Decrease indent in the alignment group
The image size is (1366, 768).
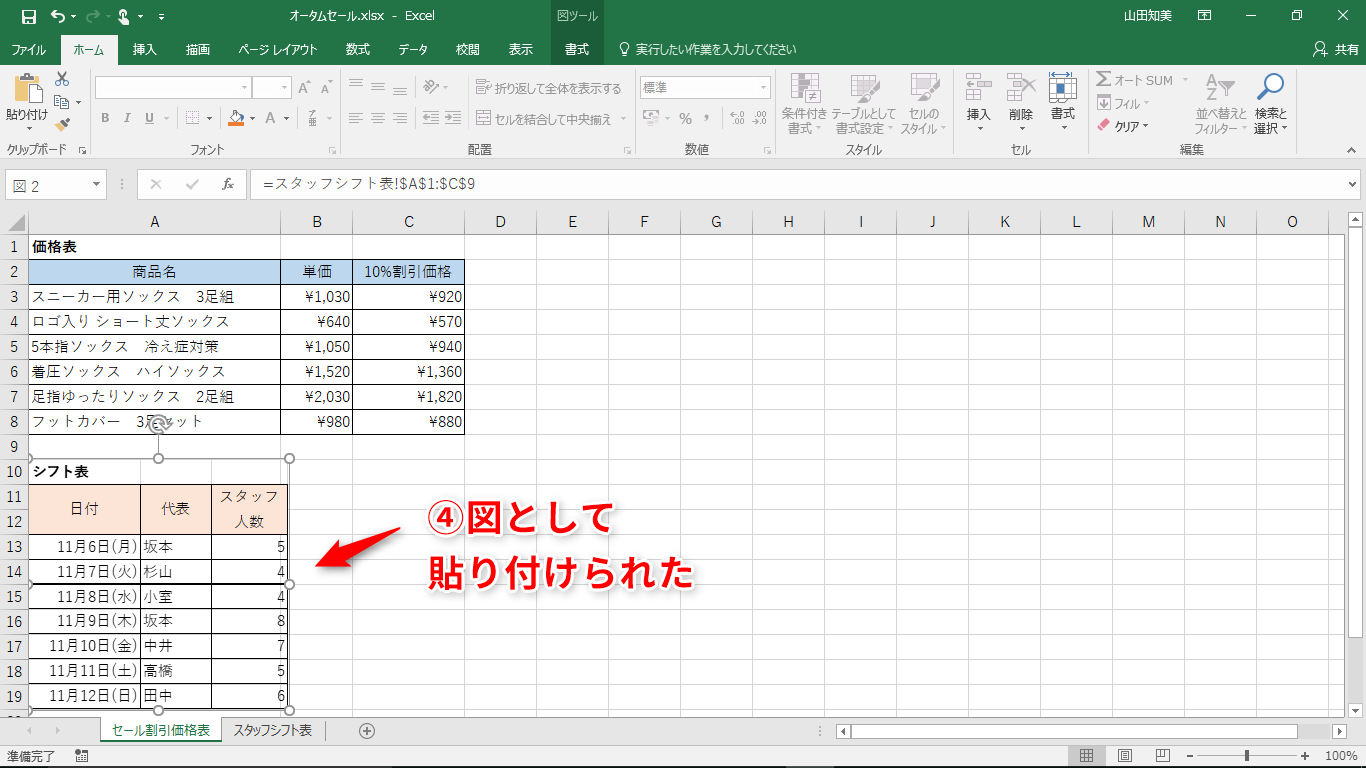coord(432,118)
